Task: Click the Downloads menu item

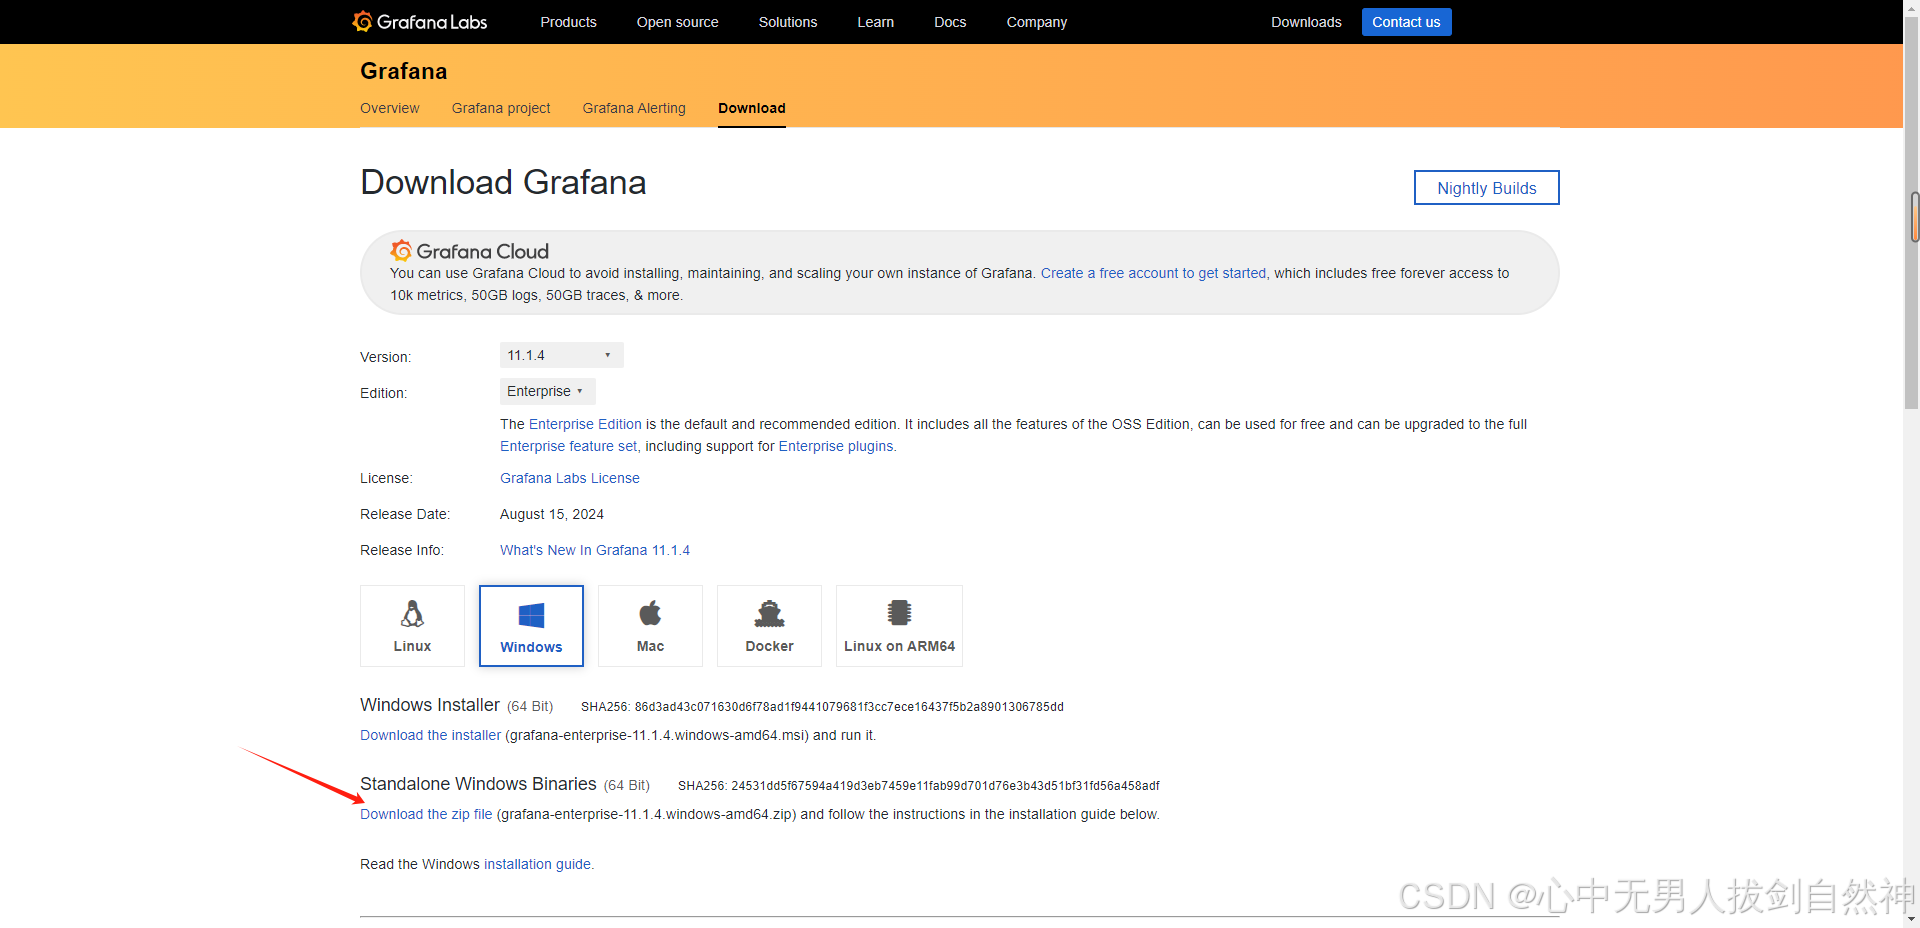Action: point(1306,21)
